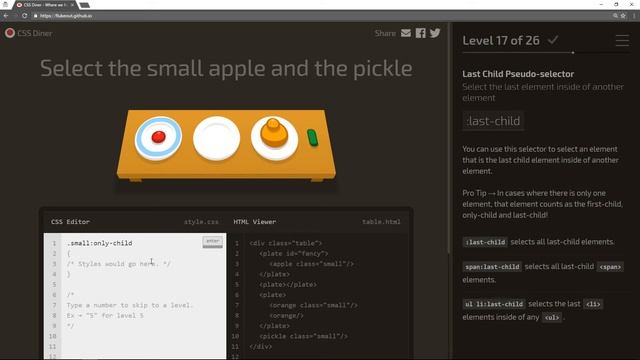Click the 'span:last-child' example code
The image size is (640, 360).
pos(492,267)
